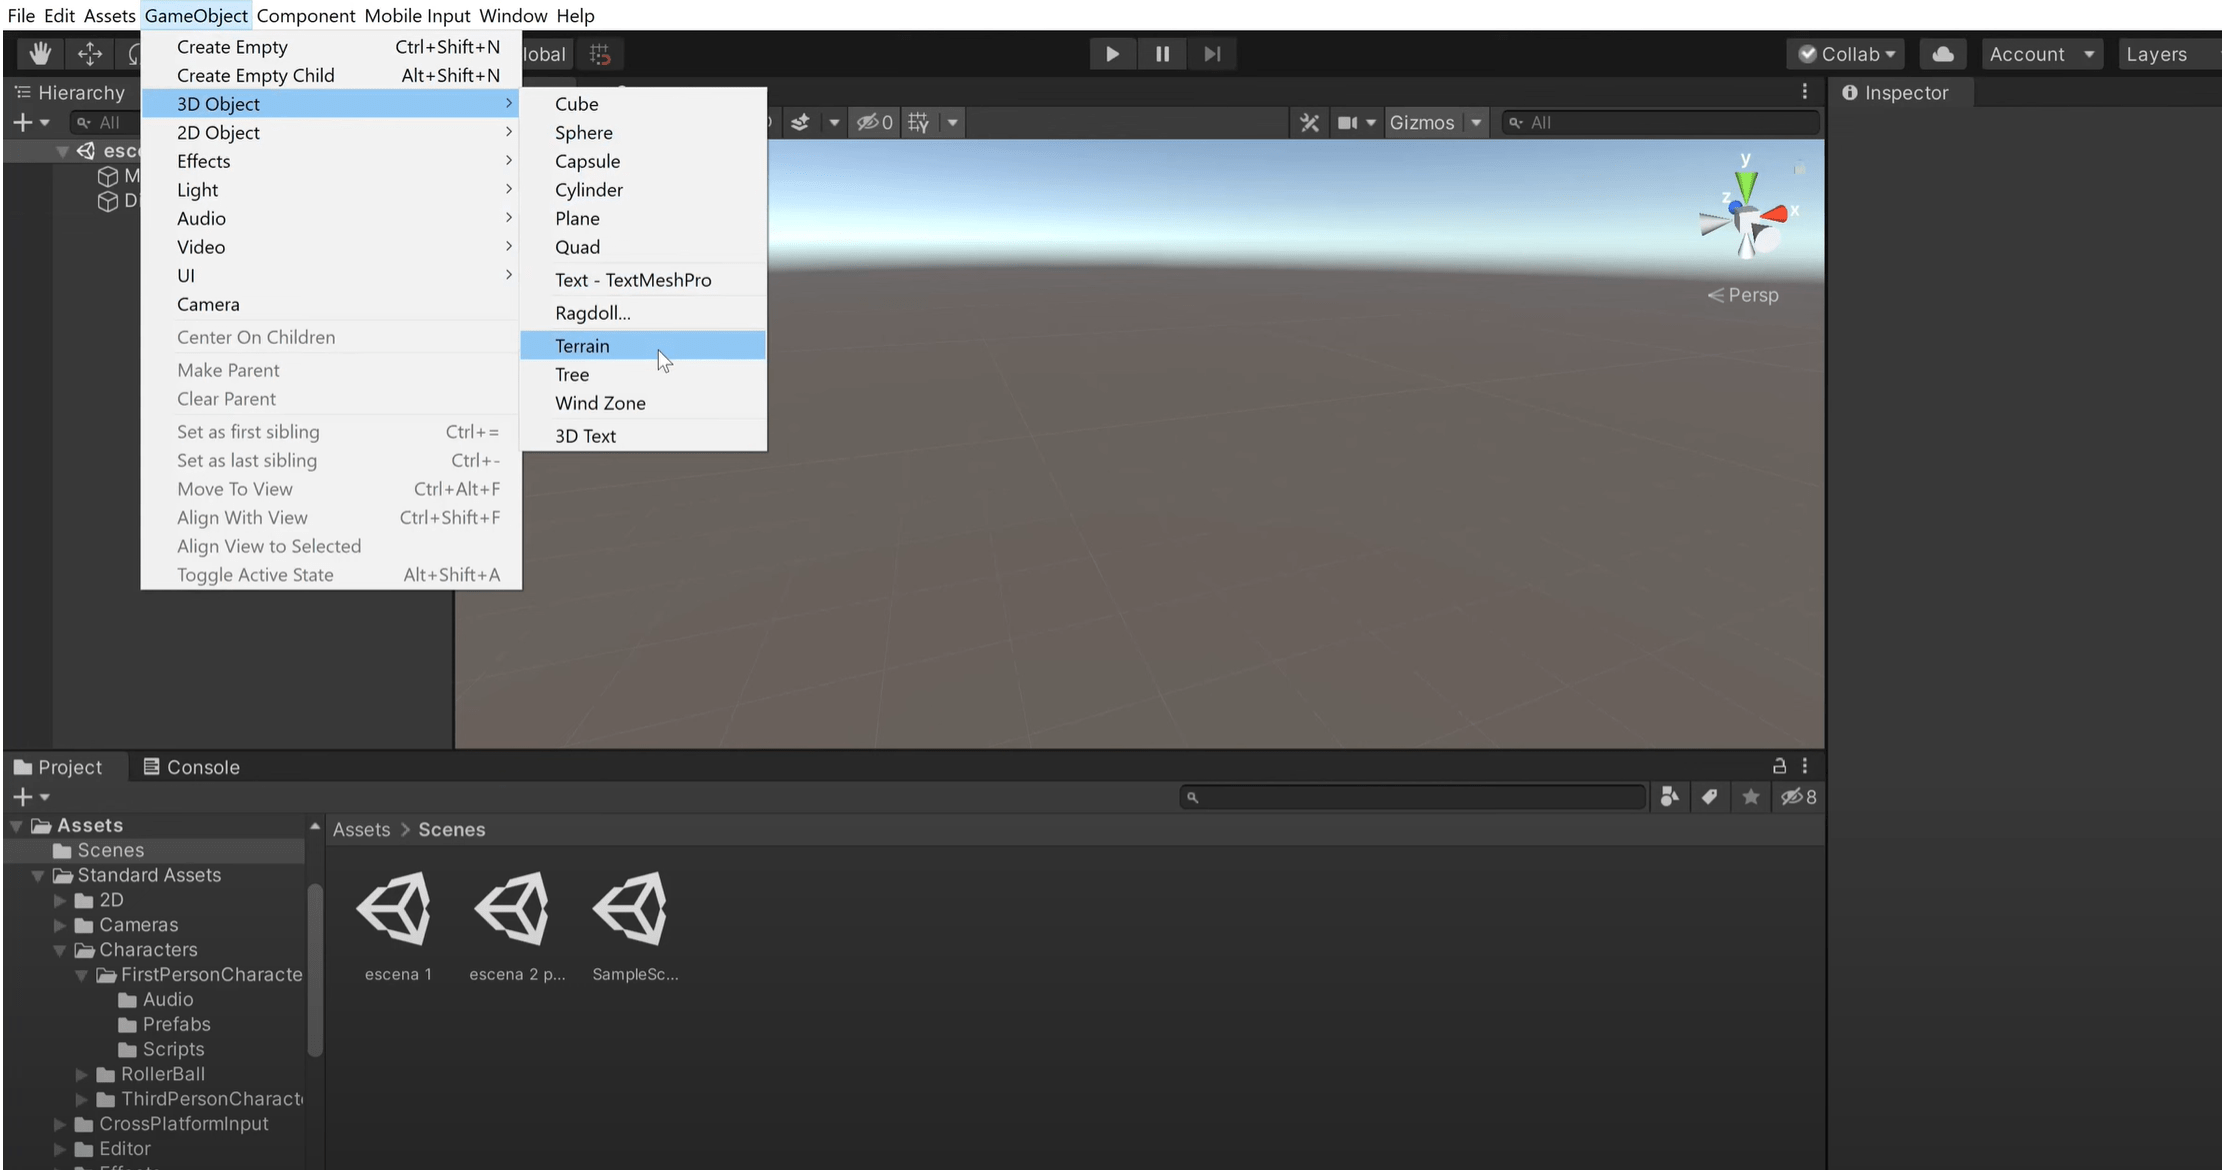The width and height of the screenshot is (2222, 1170).
Task: Switch to the Project tab
Action: click(x=58, y=767)
